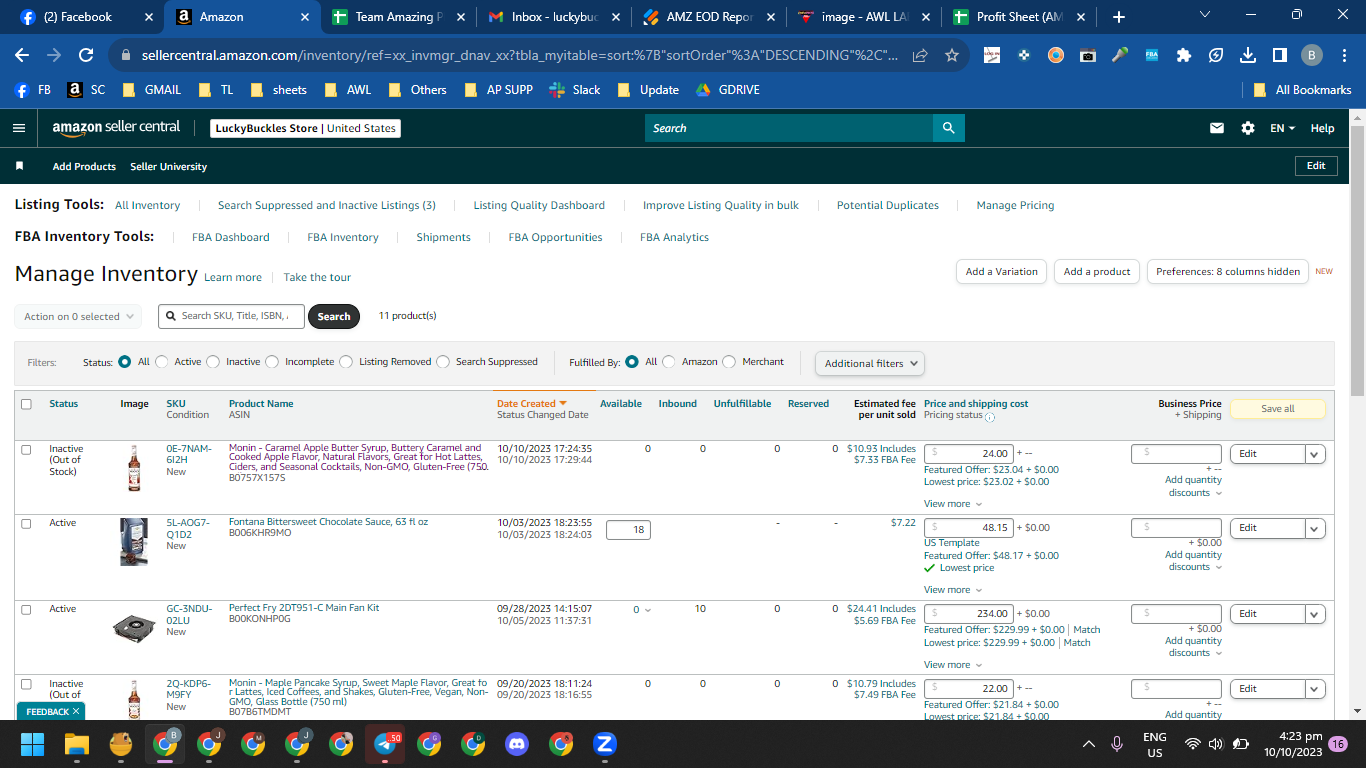
Task: Open the Search Suppressed and Inactive Listings tab
Action: point(327,205)
